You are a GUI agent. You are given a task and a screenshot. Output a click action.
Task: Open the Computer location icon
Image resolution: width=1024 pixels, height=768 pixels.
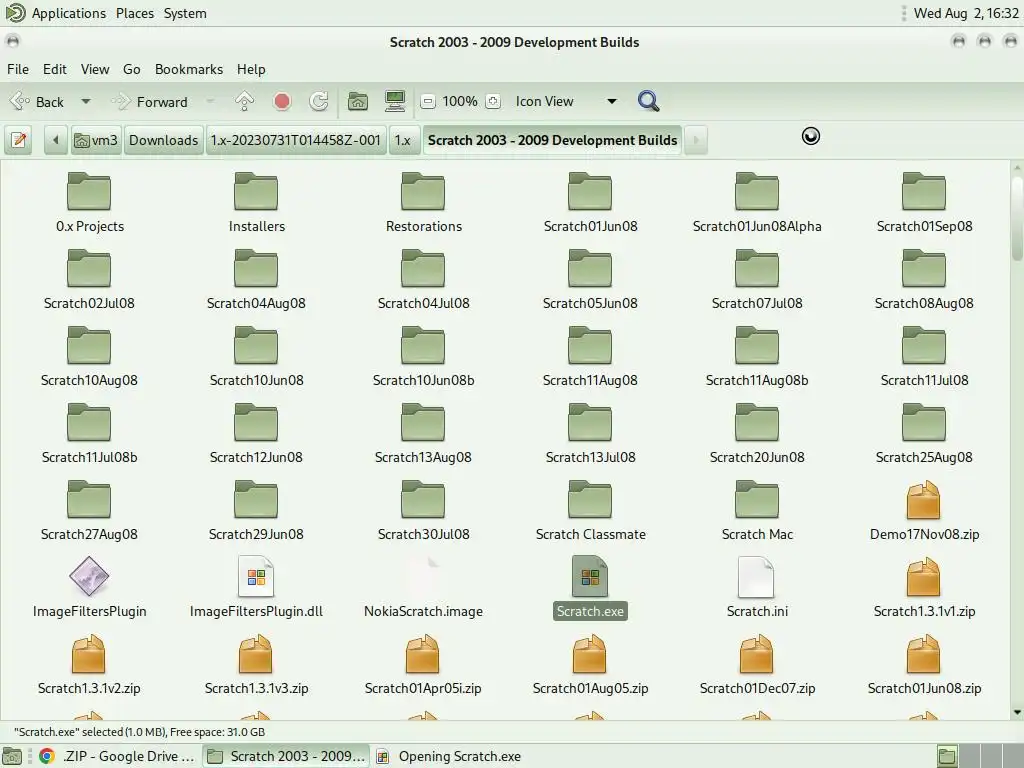tap(395, 101)
